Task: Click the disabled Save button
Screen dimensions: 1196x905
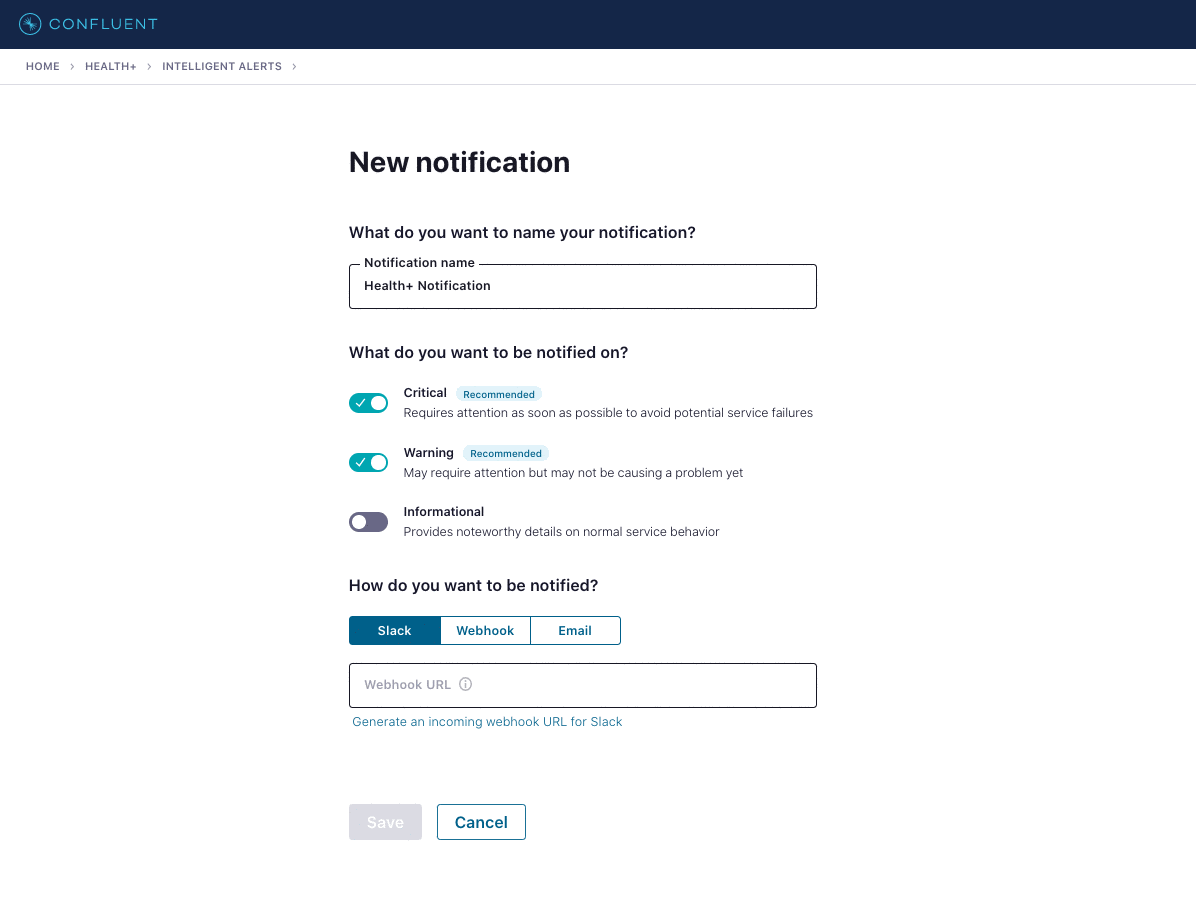Action: click(x=385, y=822)
